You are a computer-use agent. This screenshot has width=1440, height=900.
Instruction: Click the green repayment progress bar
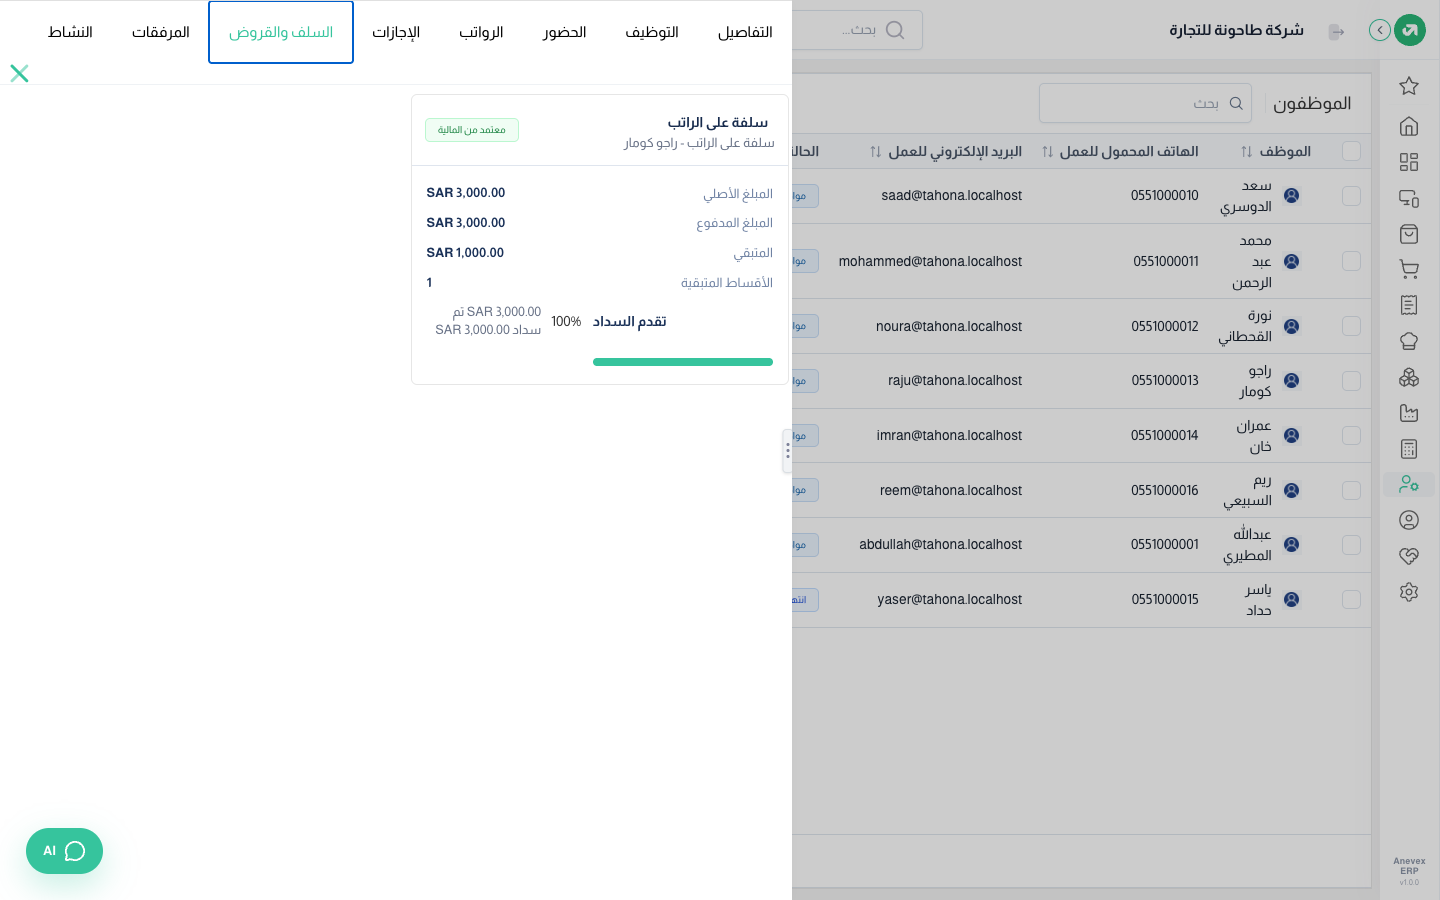tap(683, 362)
